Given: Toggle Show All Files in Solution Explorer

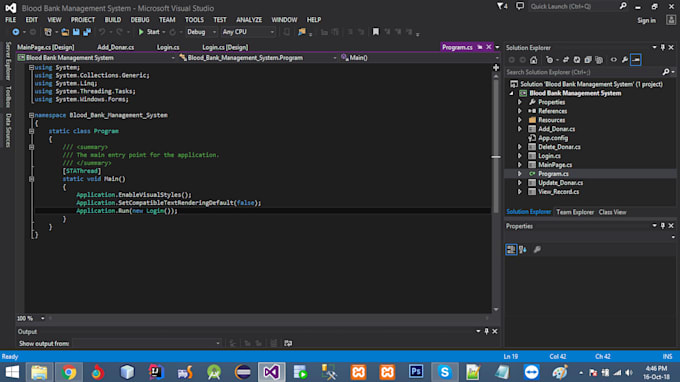Looking at the screenshot, I should pyautogui.click(x=599, y=60).
